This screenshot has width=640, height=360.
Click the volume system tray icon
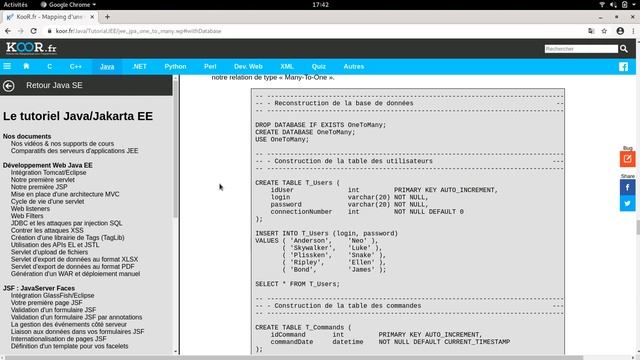coord(613,4)
